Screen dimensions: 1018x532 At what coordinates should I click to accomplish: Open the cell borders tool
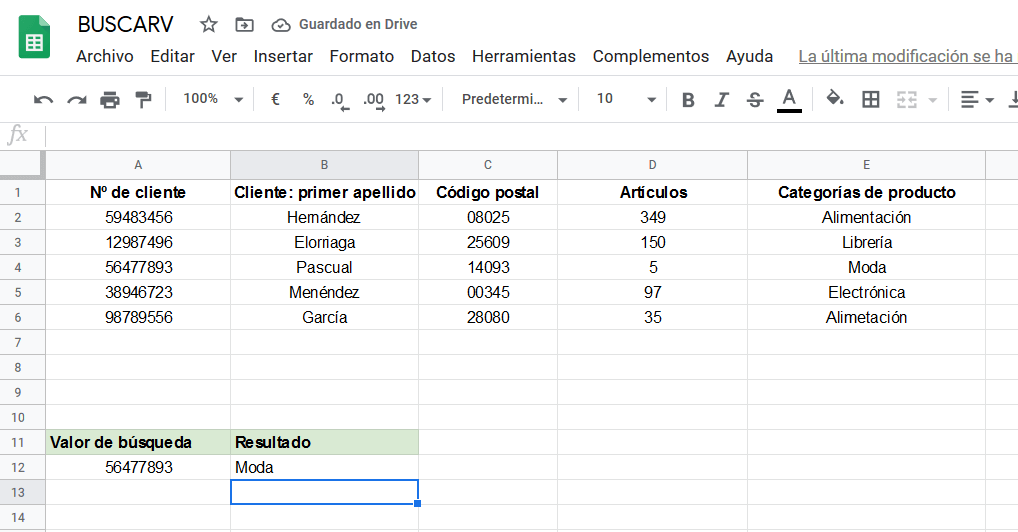click(871, 99)
